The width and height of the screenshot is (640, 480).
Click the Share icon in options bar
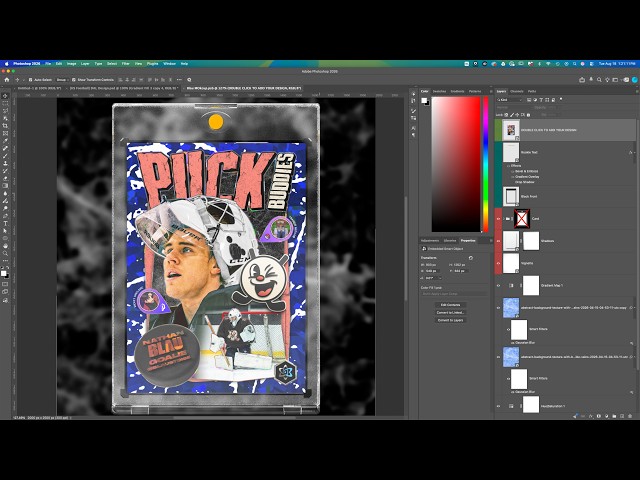tap(582, 80)
